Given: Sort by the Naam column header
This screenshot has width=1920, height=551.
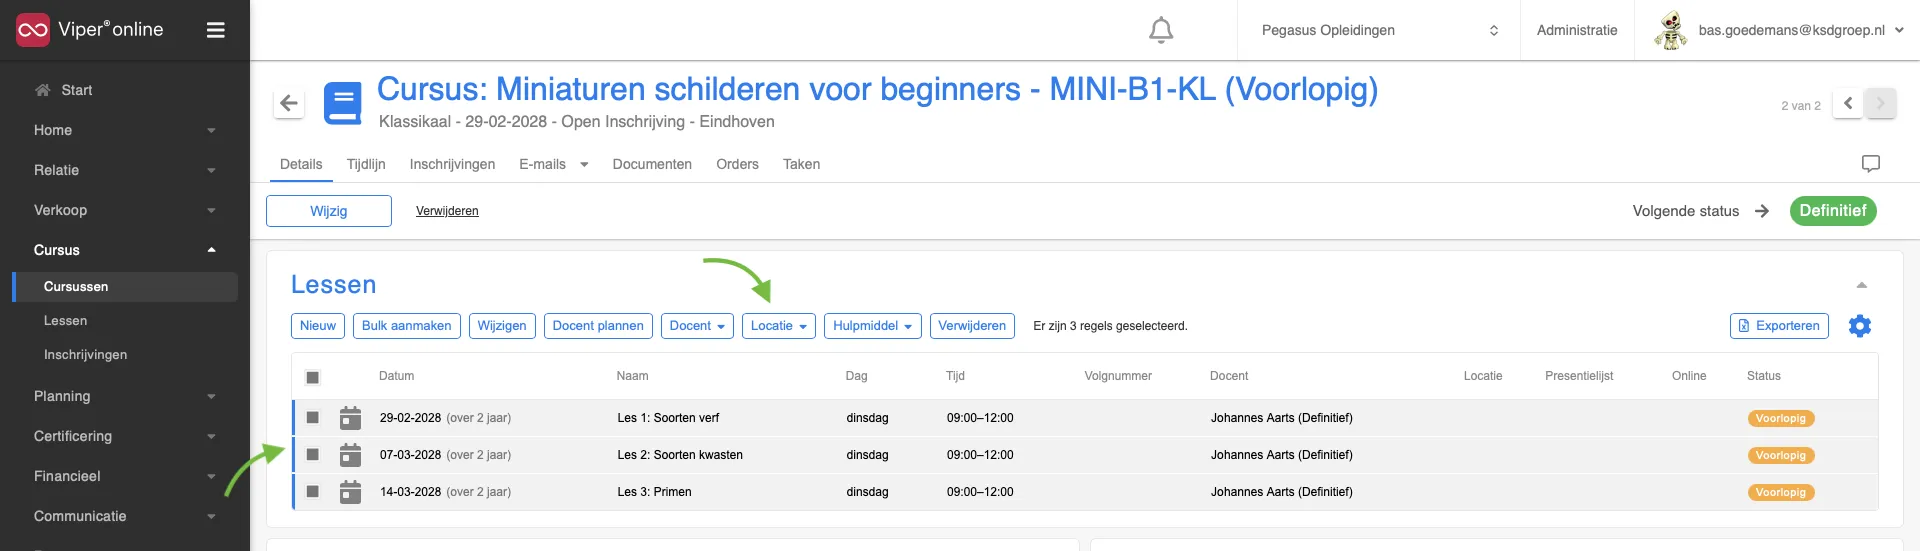Looking at the screenshot, I should click(632, 376).
